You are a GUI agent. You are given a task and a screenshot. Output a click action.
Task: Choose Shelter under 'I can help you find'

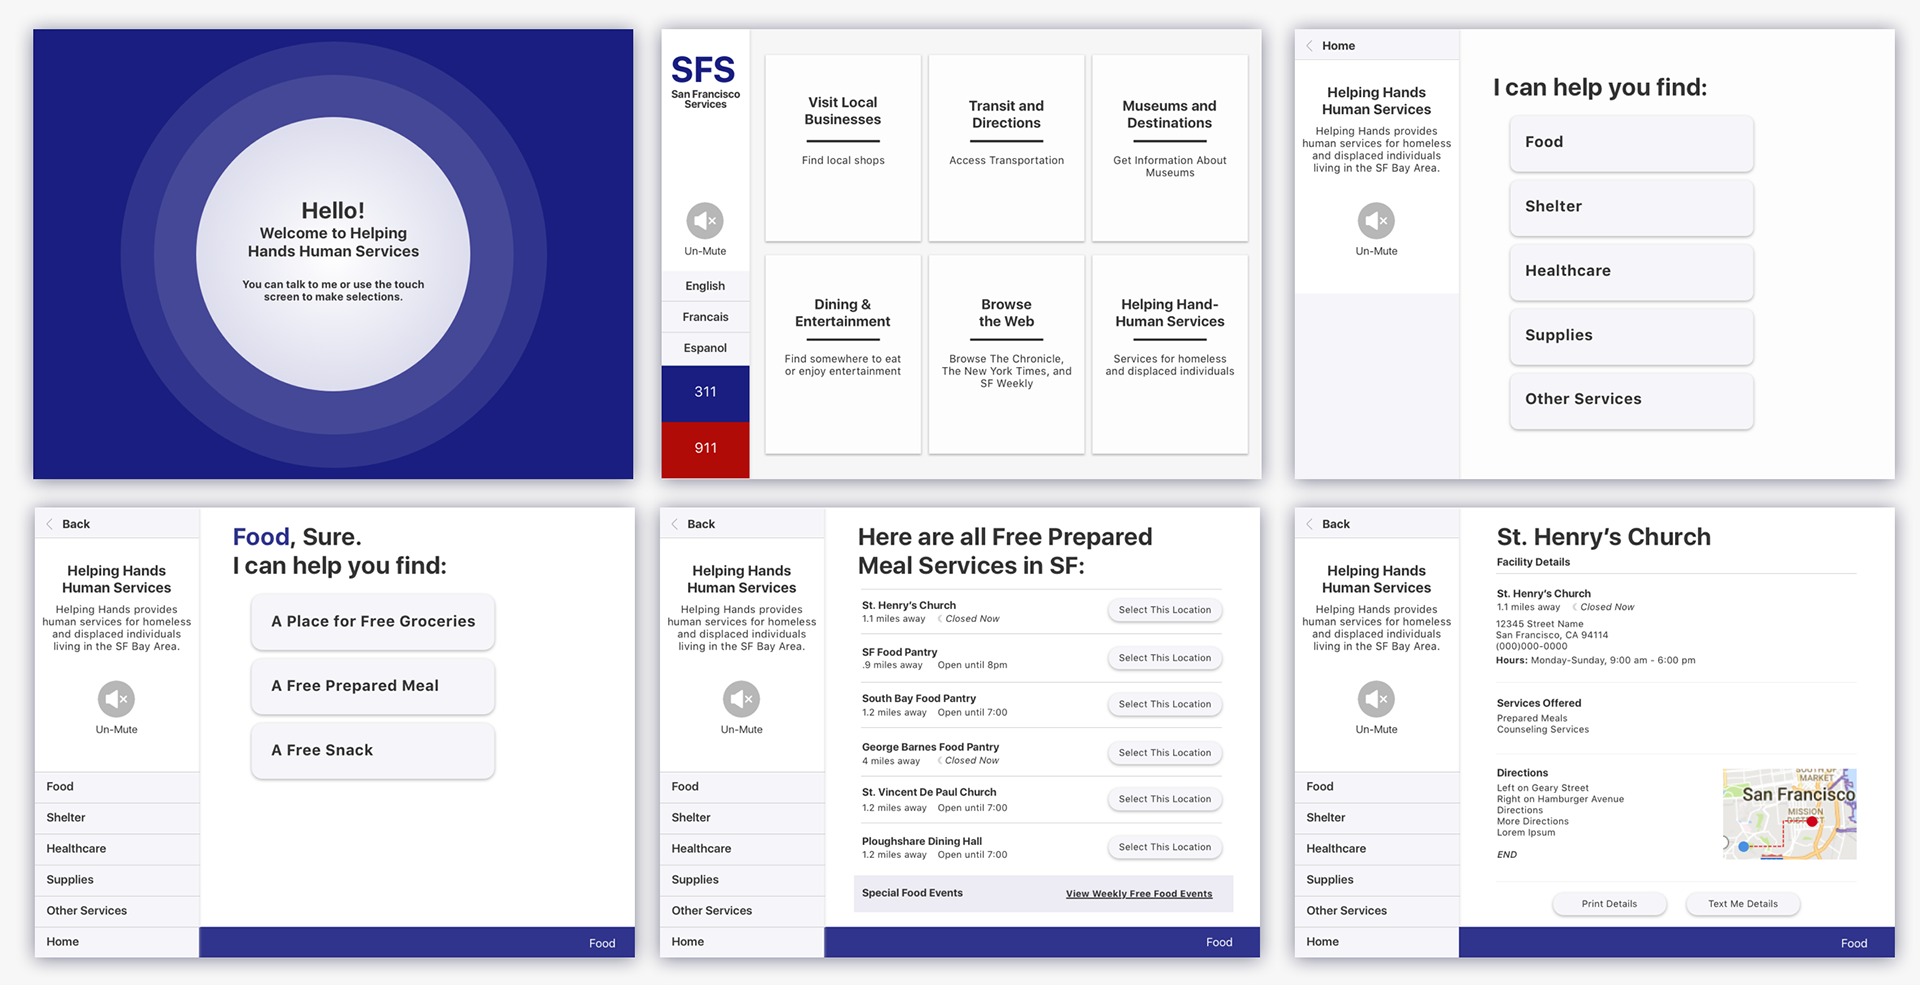[x=1631, y=207]
